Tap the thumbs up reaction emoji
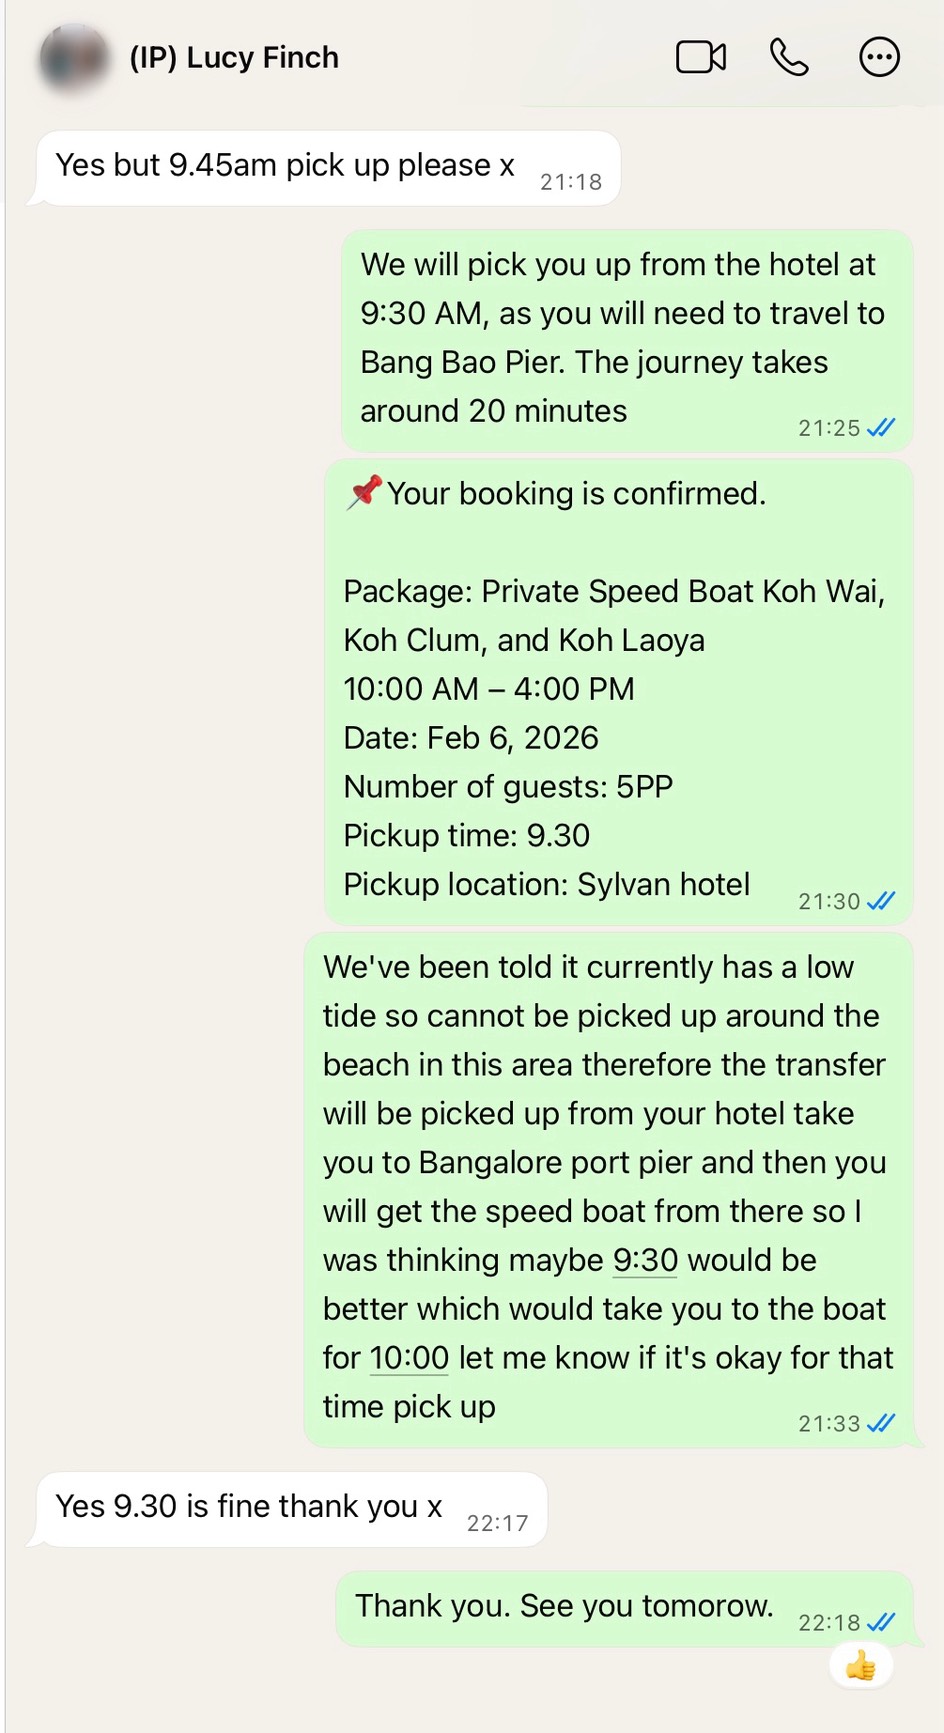Screen dimensions: 944x1733 click(x=860, y=1666)
